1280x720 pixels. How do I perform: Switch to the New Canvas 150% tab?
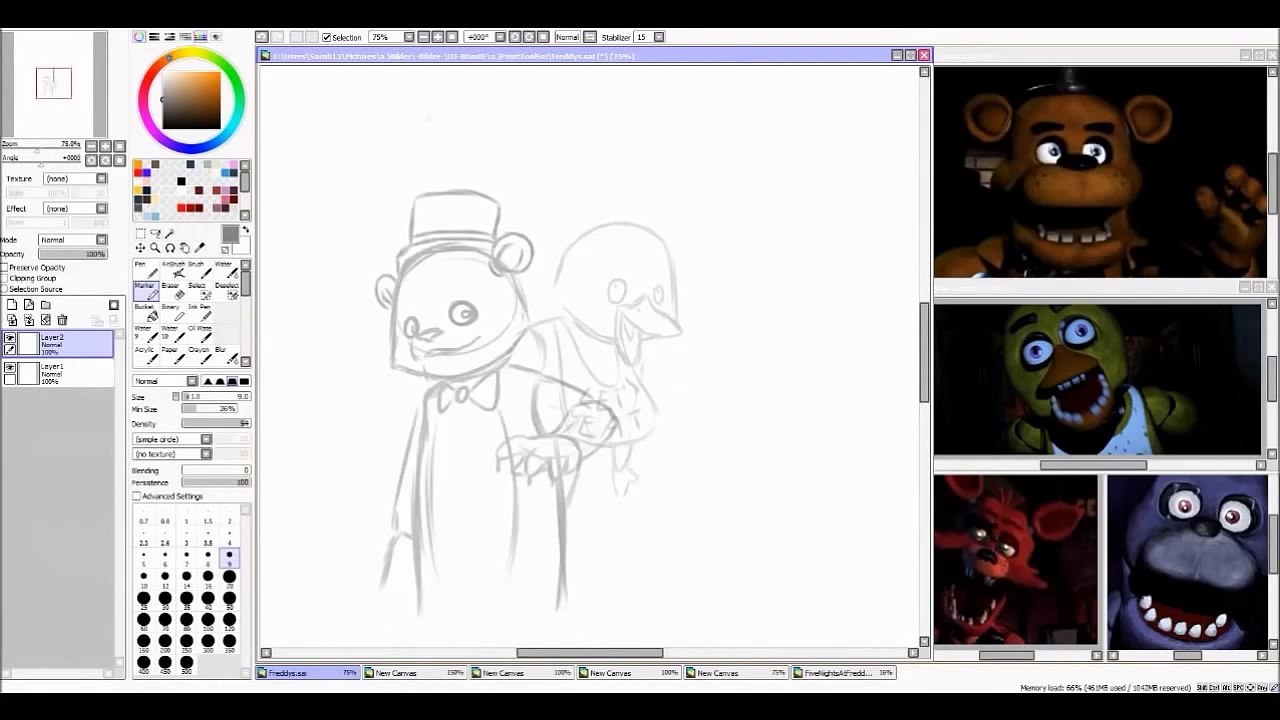click(414, 673)
